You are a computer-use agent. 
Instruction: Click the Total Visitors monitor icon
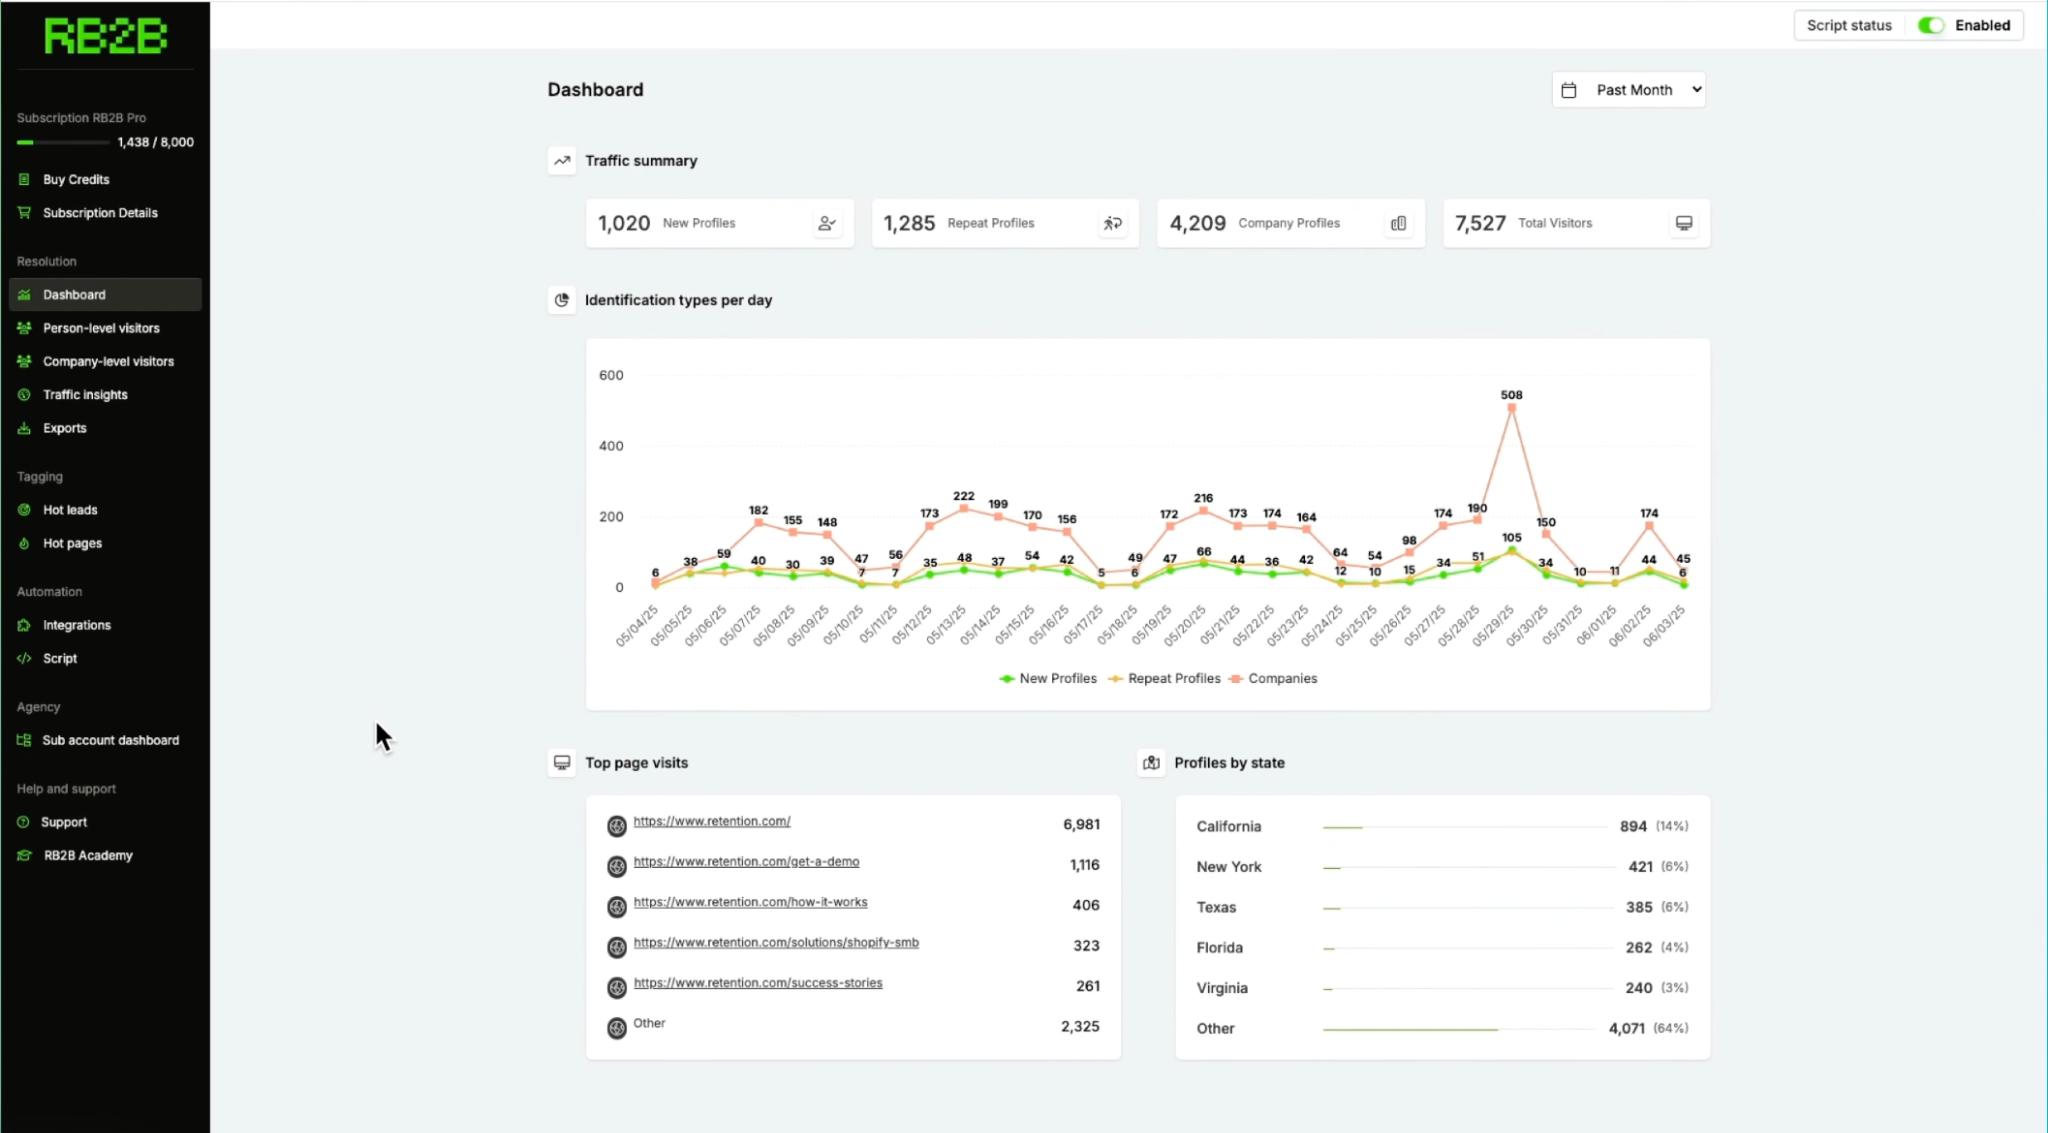tap(1684, 223)
